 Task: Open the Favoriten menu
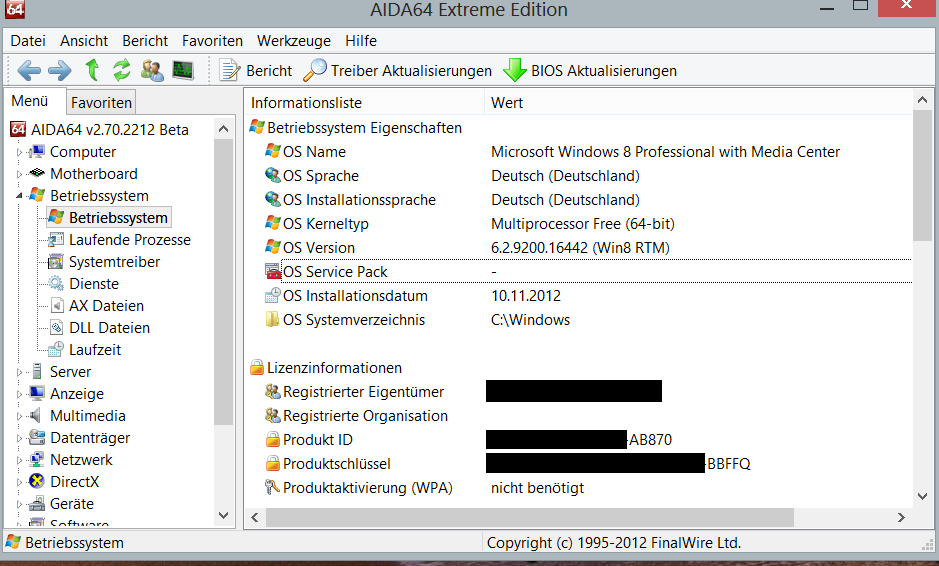[212, 41]
